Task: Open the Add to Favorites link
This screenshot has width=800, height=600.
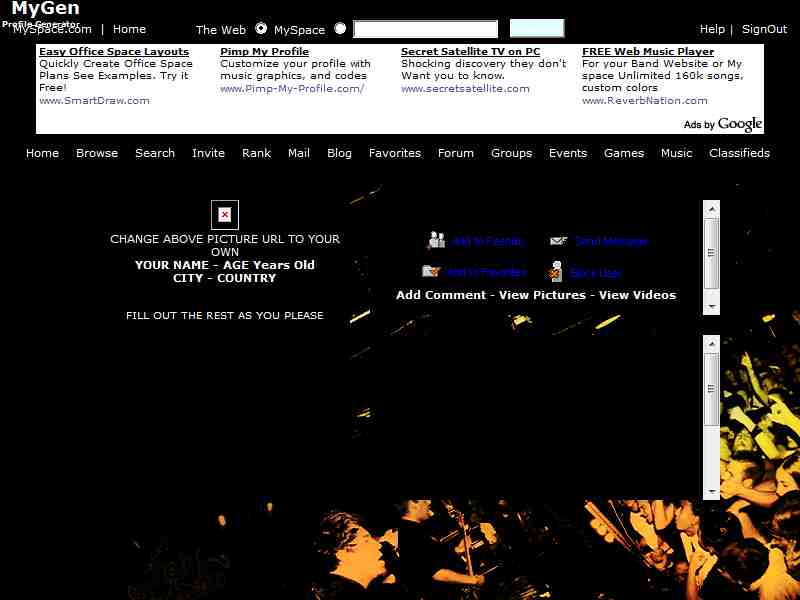Action: [487, 272]
